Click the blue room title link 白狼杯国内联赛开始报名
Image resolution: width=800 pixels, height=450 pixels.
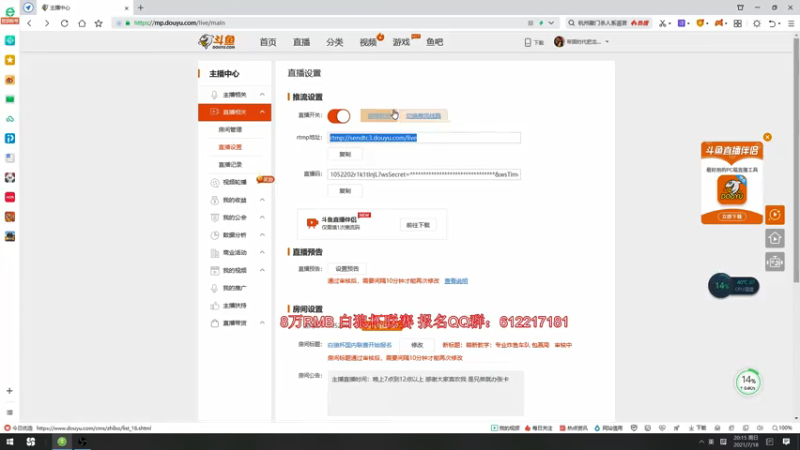click(x=360, y=345)
